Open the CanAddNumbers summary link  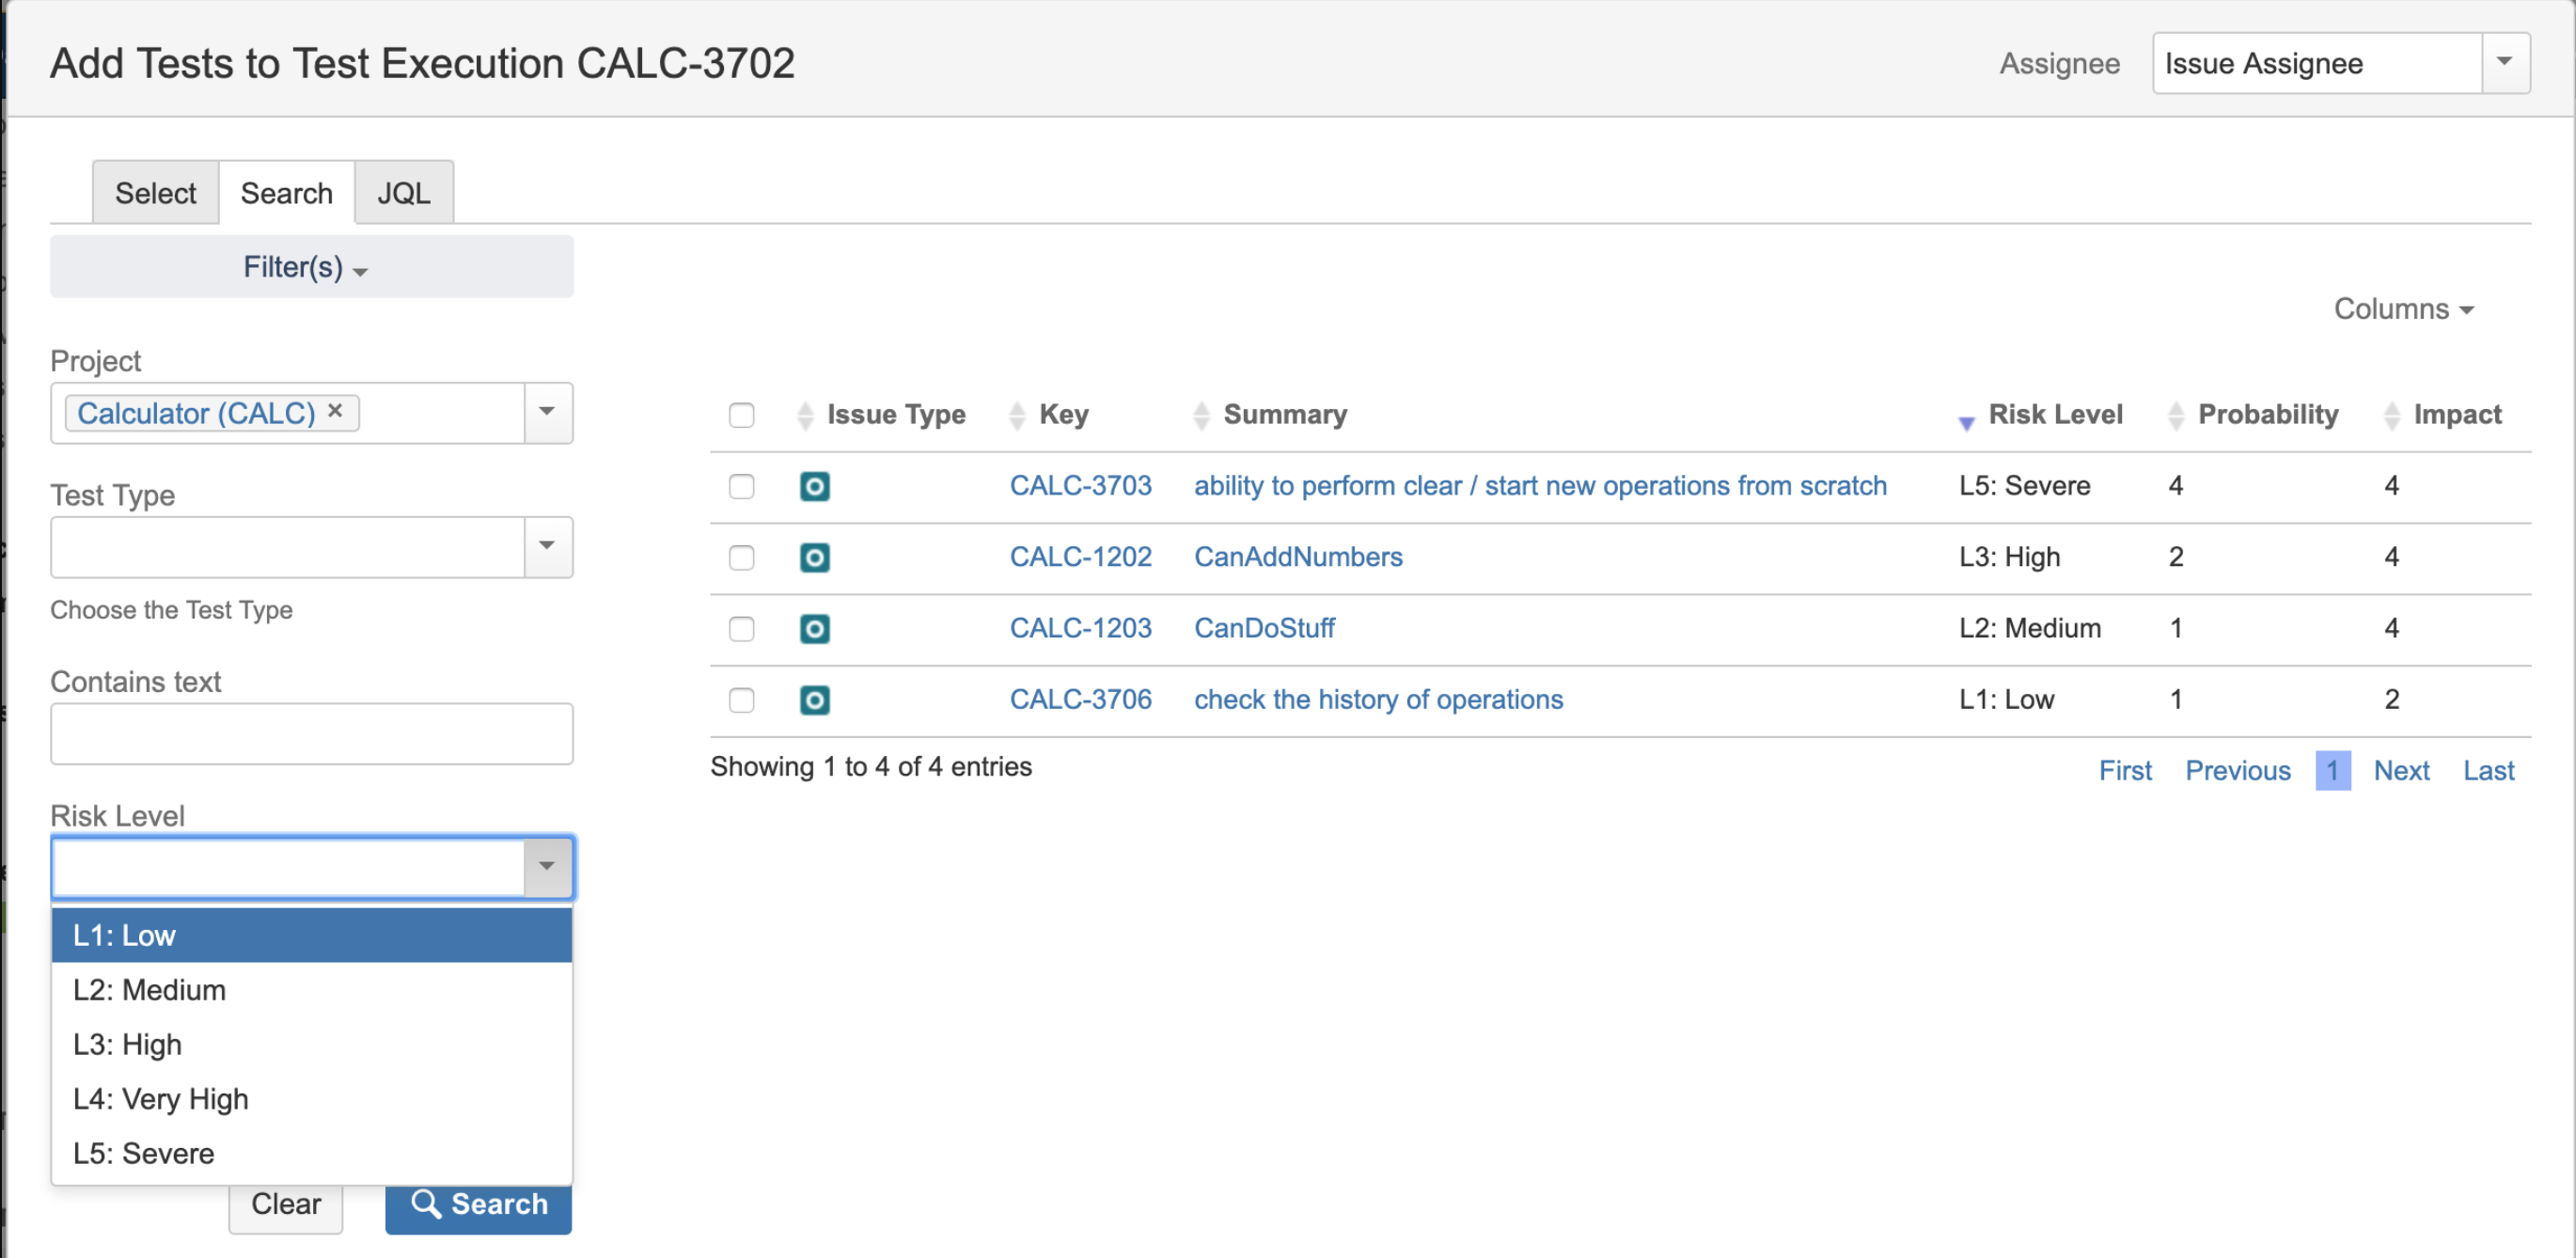coord(1298,556)
